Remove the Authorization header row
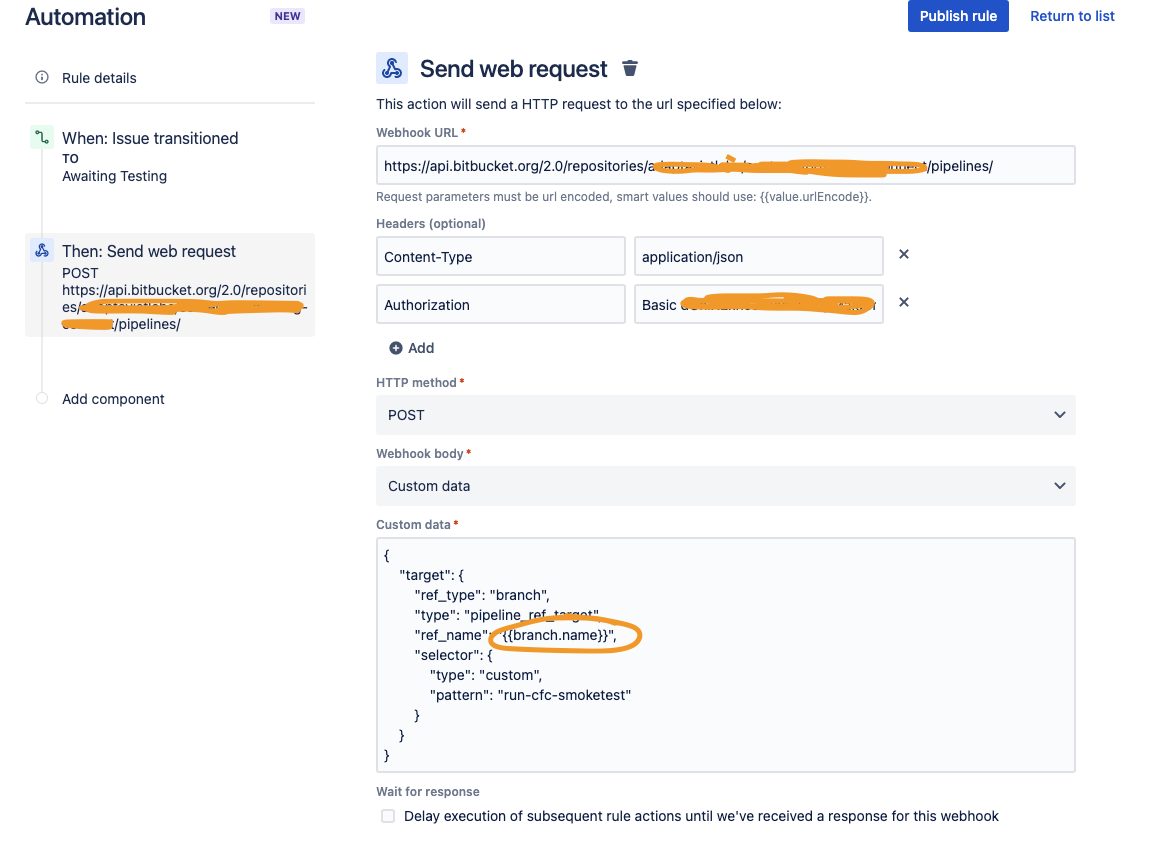This screenshot has width=1150, height=846. (904, 302)
